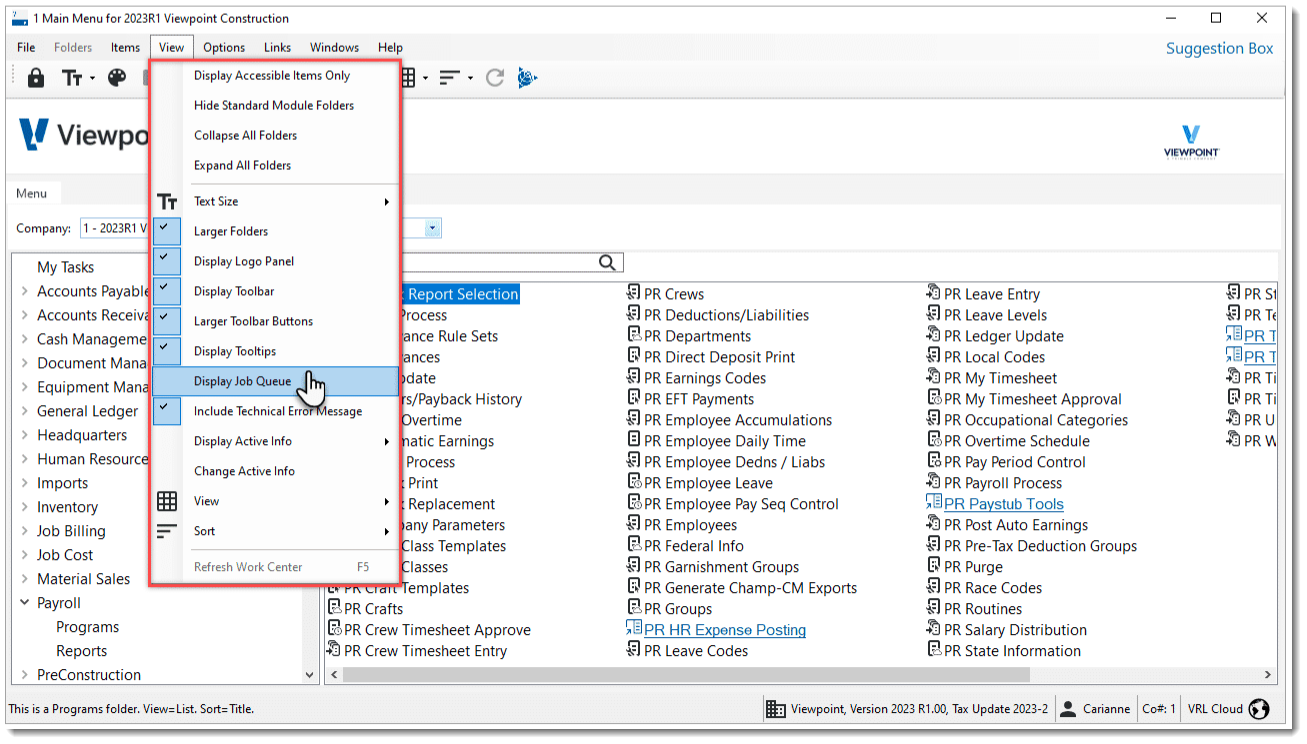This screenshot has width=1307, height=744.
Task: Expand the Accounts Payable folder chevron
Action: point(25,291)
